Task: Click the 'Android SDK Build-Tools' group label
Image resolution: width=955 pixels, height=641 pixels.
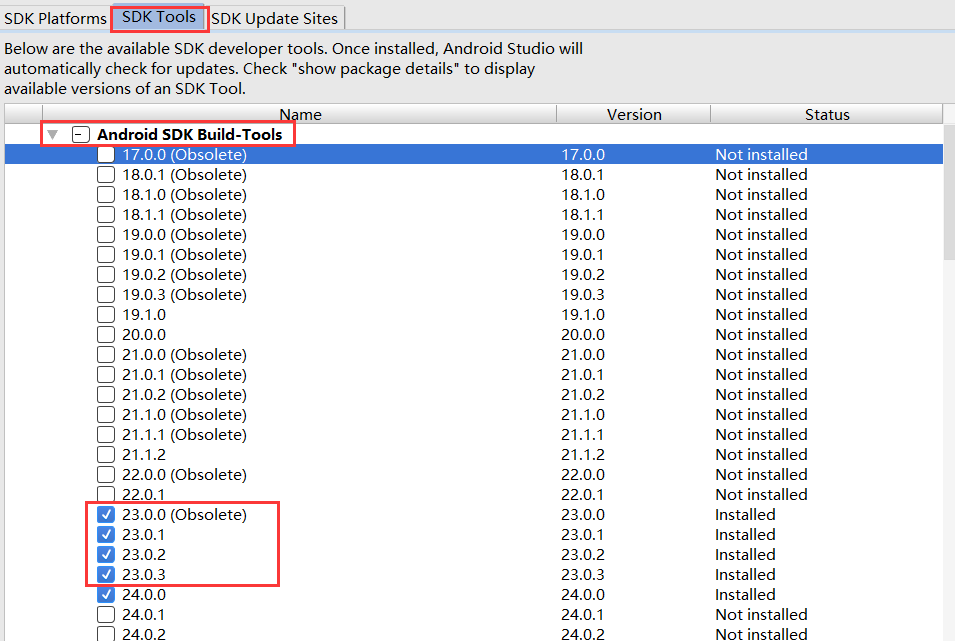Action: coord(190,135)
